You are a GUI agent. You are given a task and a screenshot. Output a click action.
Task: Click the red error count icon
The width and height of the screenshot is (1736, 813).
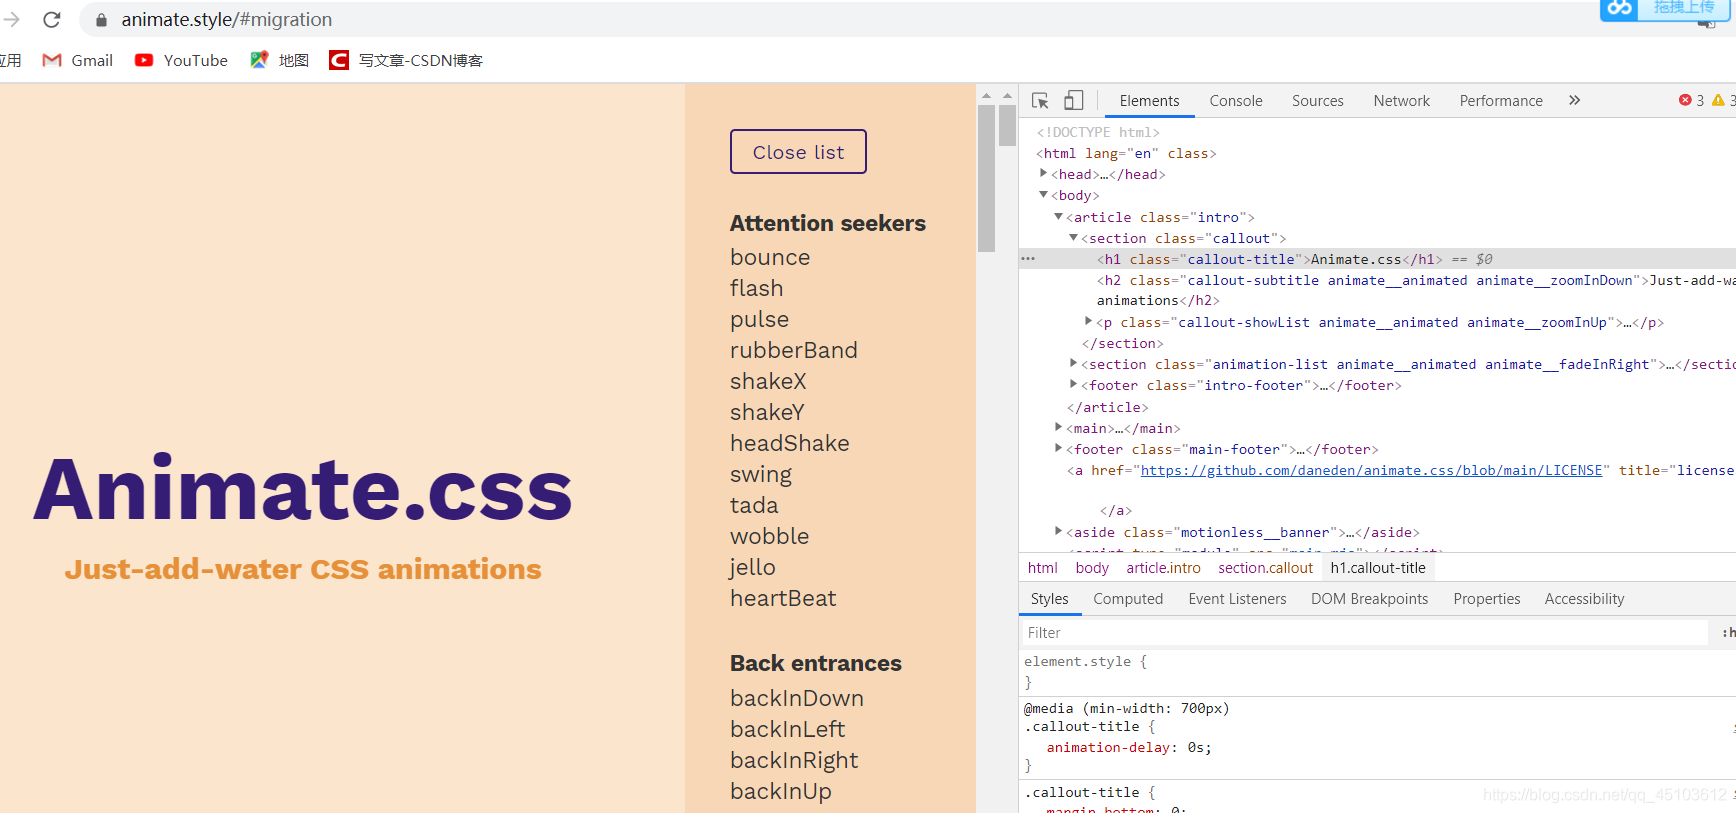pos(1685,100)
